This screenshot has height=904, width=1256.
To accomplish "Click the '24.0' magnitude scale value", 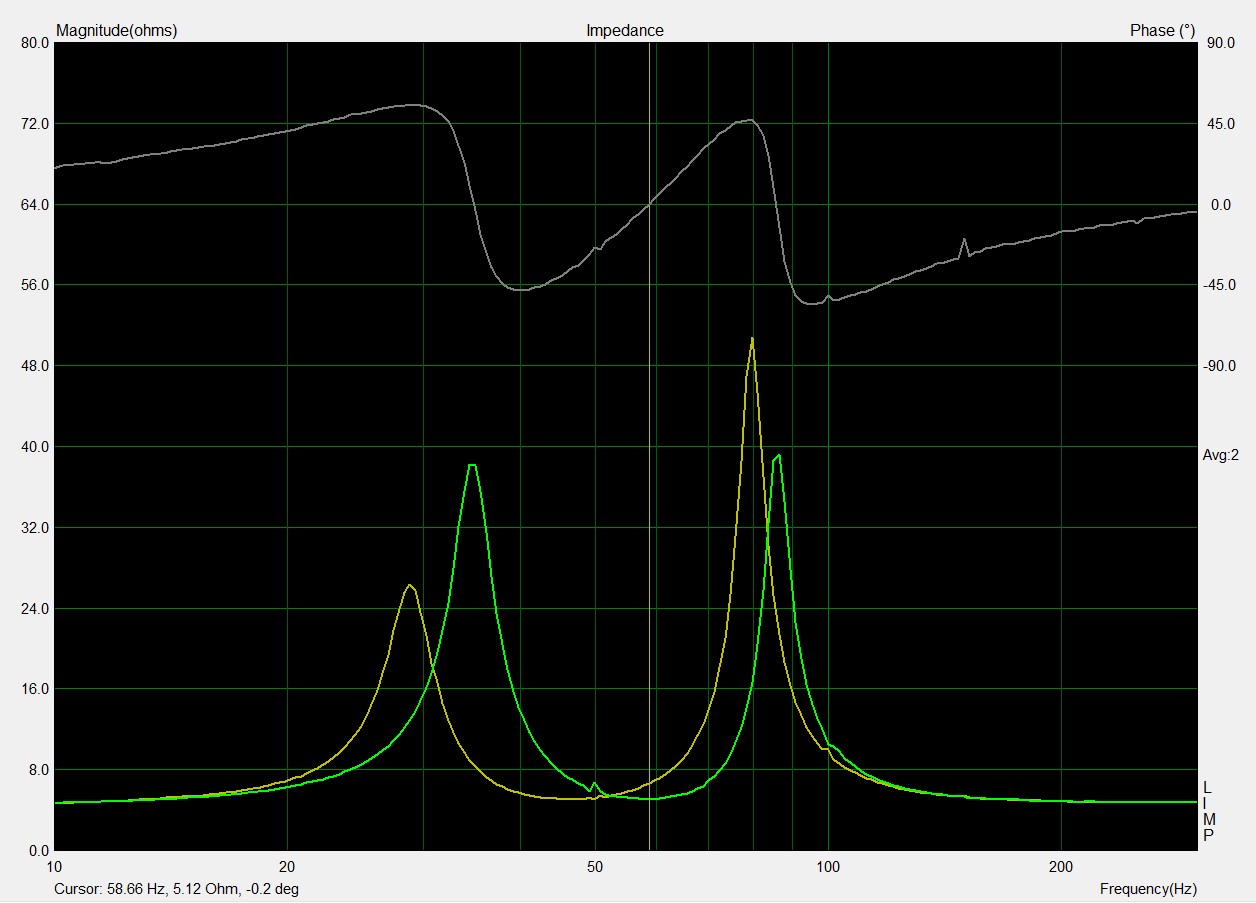I will coord(34,609).
